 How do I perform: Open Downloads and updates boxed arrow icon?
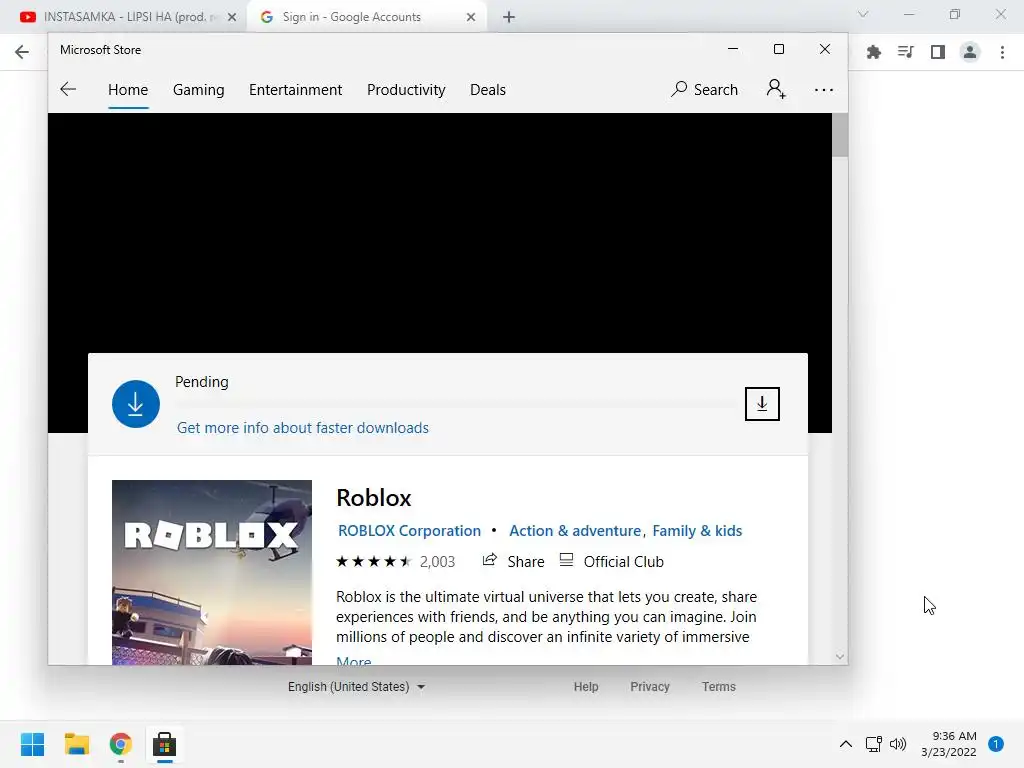tap(762, 404)
